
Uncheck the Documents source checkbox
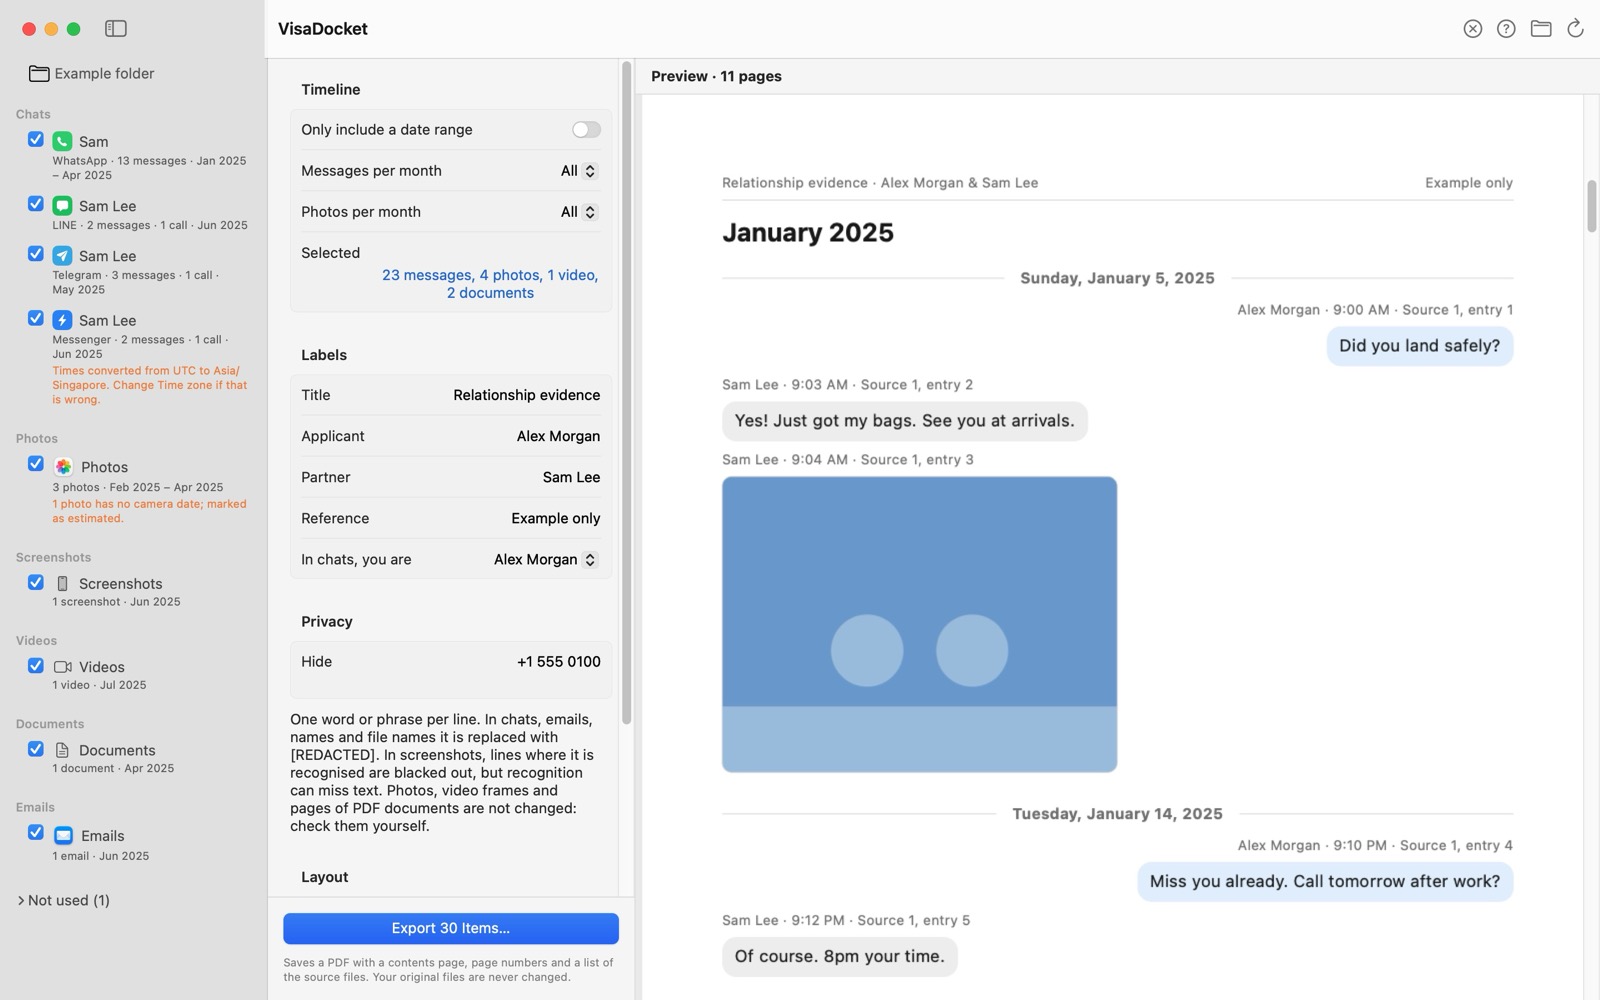coord(36,748)
